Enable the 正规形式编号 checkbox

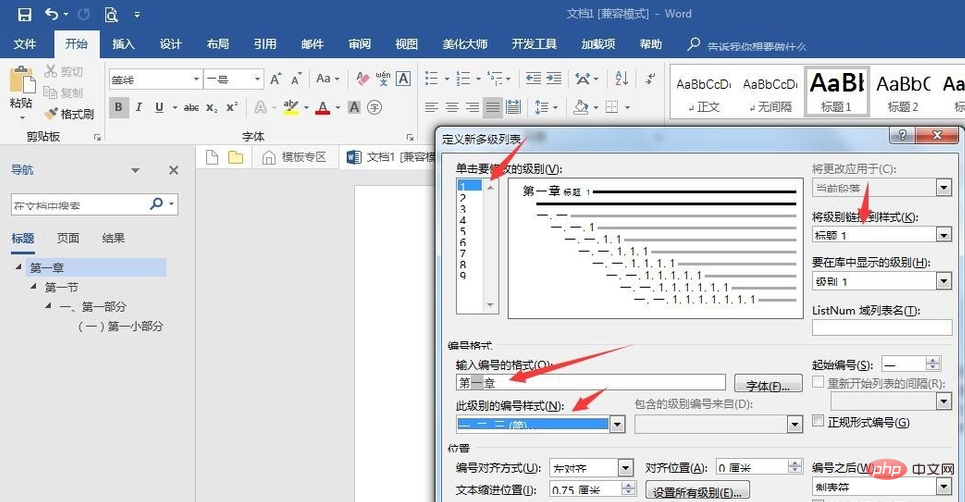pos(819,422)
